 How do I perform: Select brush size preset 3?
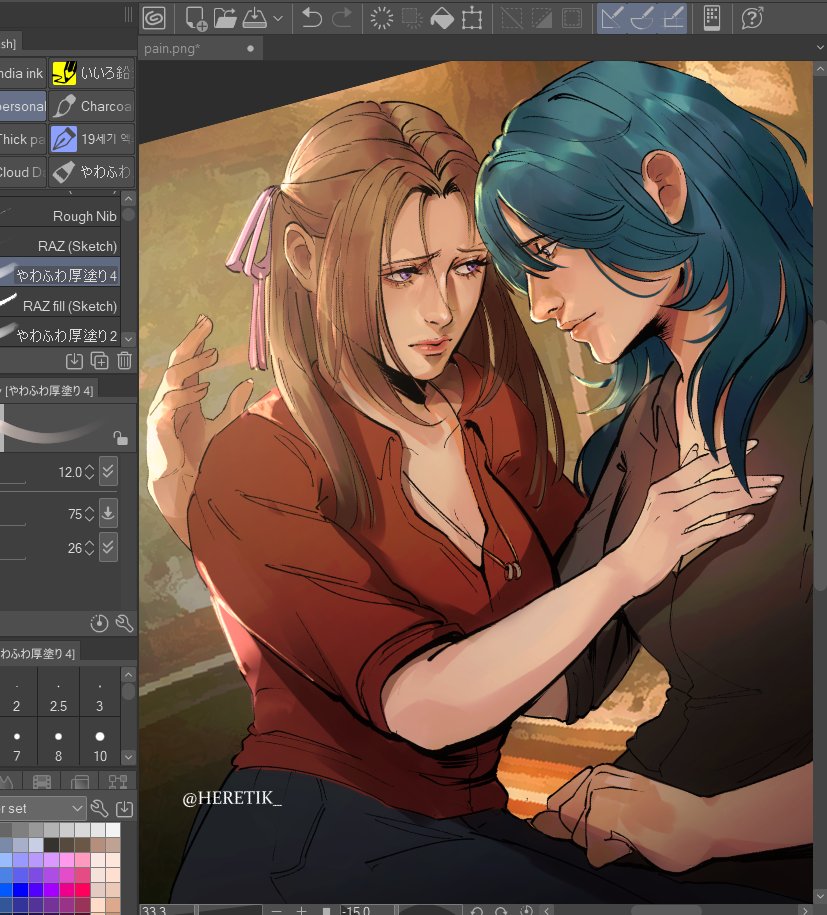[100, 693]
